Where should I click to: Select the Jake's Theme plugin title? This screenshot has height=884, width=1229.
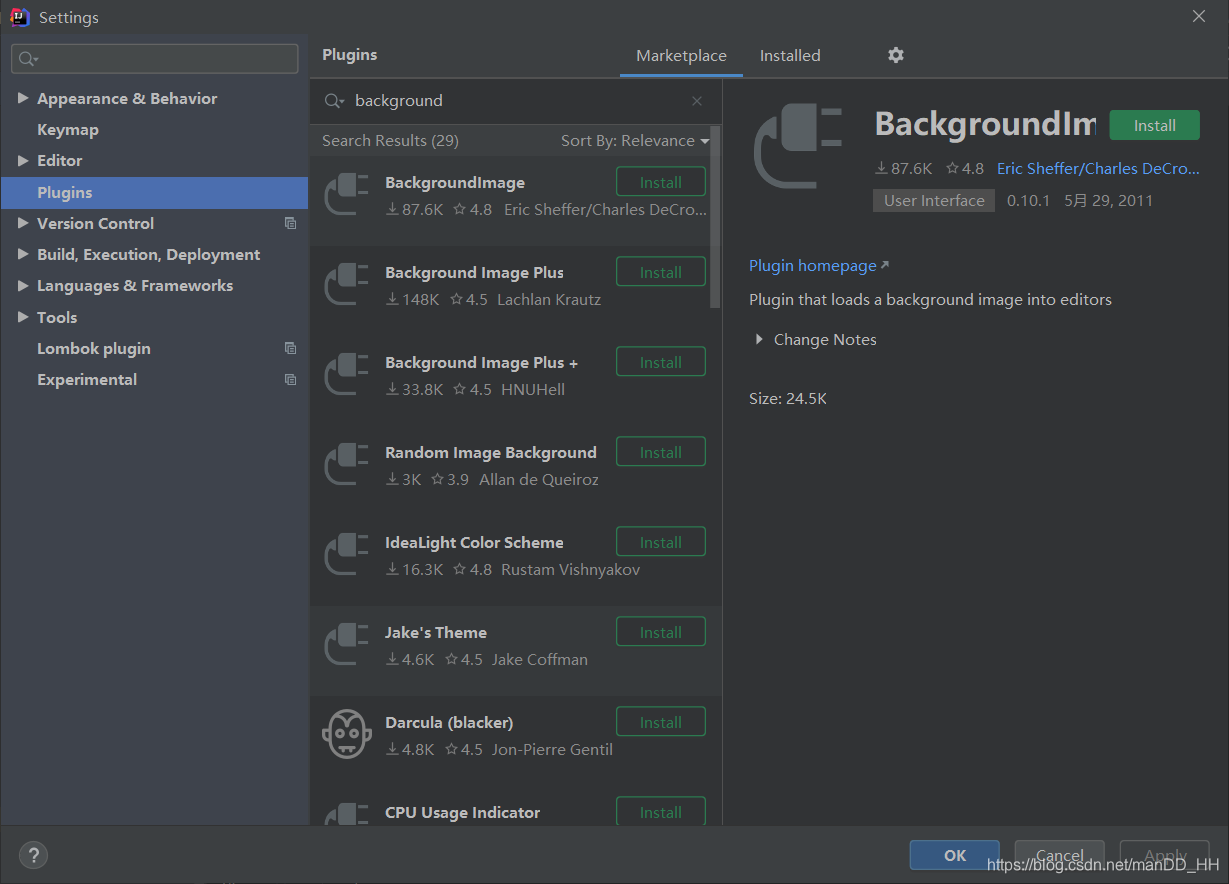coord(436,632)
